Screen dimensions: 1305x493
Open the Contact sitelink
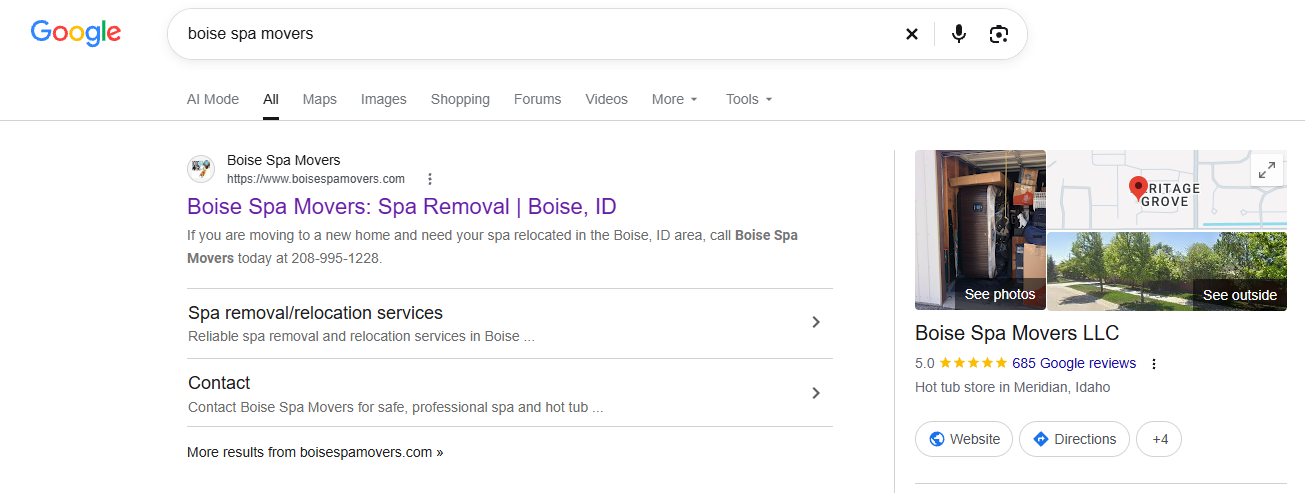tap(219, 383)
